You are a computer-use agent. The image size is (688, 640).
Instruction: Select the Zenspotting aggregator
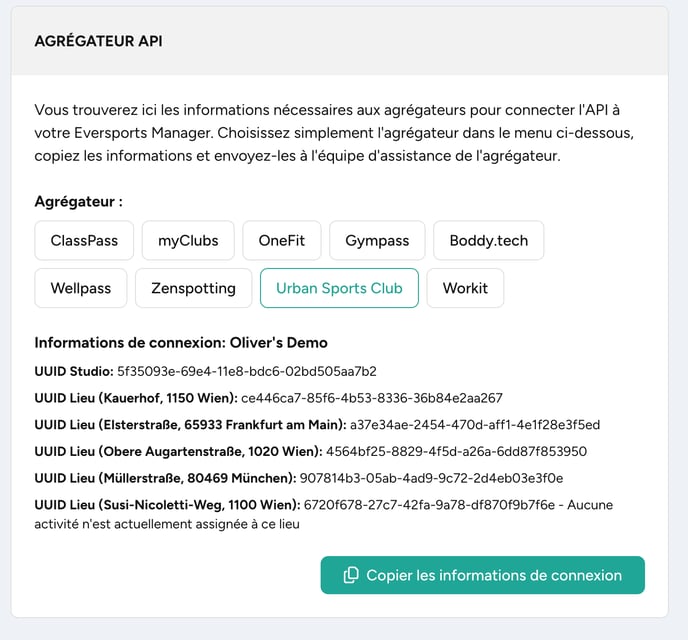point(194,288)
